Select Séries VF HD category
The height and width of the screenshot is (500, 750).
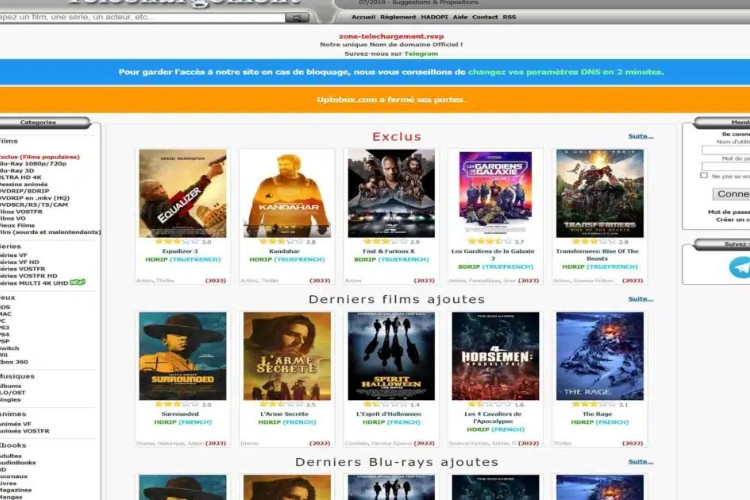(20, 262)
